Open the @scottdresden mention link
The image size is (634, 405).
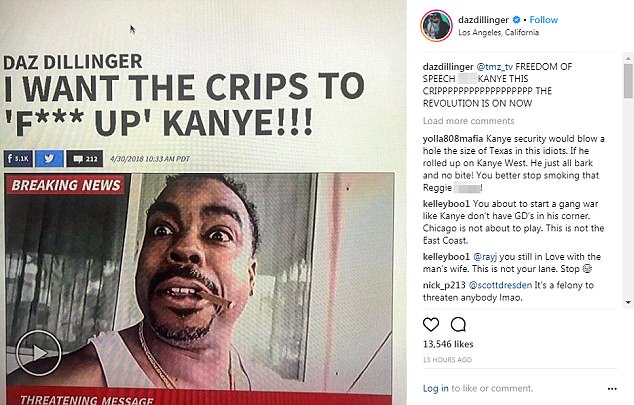500,285
